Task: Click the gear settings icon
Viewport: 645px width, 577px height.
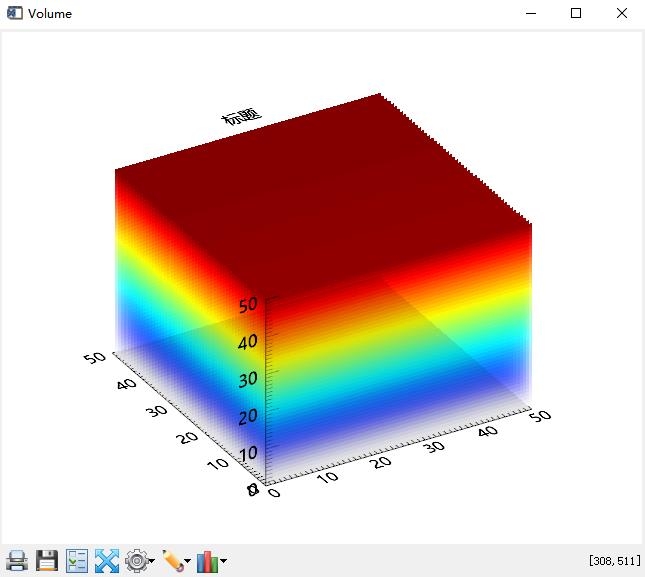Action: pos(136,561)
